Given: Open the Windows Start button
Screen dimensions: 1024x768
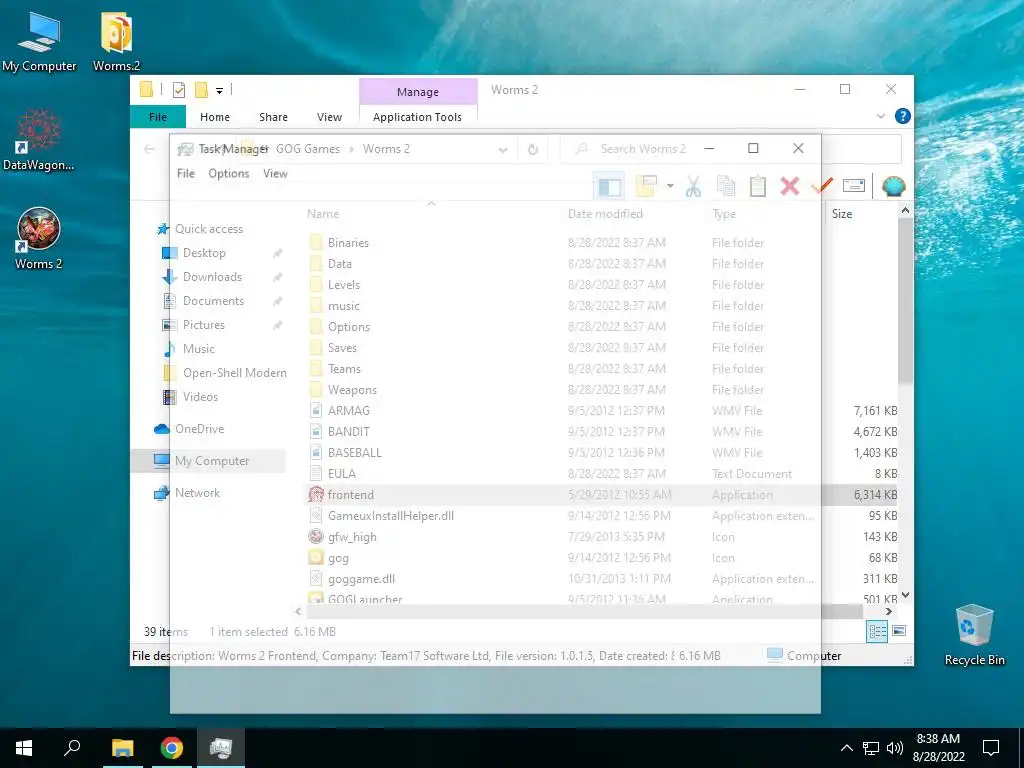Looking at the screenshot, I should pos(24,748).
